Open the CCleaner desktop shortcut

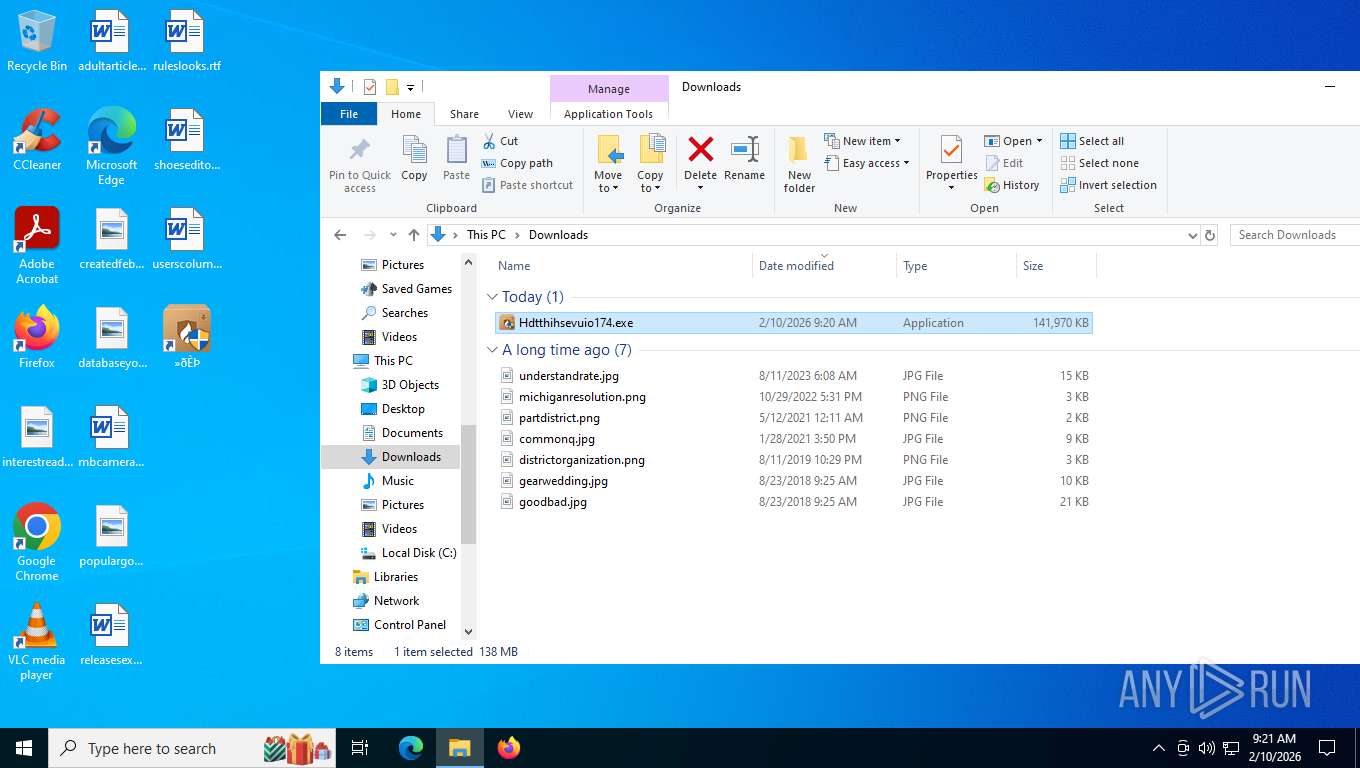click(x=37, y=140)
